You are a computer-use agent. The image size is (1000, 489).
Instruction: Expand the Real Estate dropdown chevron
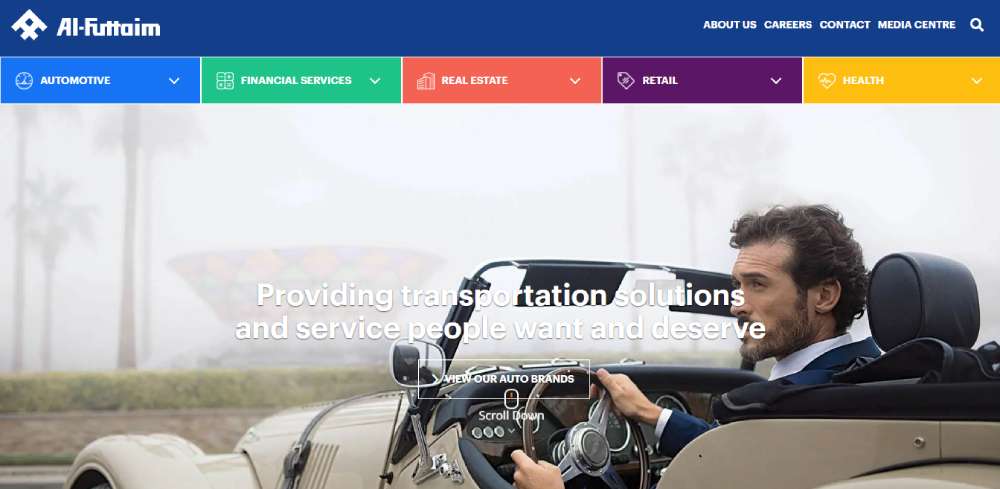coord(575,81)
